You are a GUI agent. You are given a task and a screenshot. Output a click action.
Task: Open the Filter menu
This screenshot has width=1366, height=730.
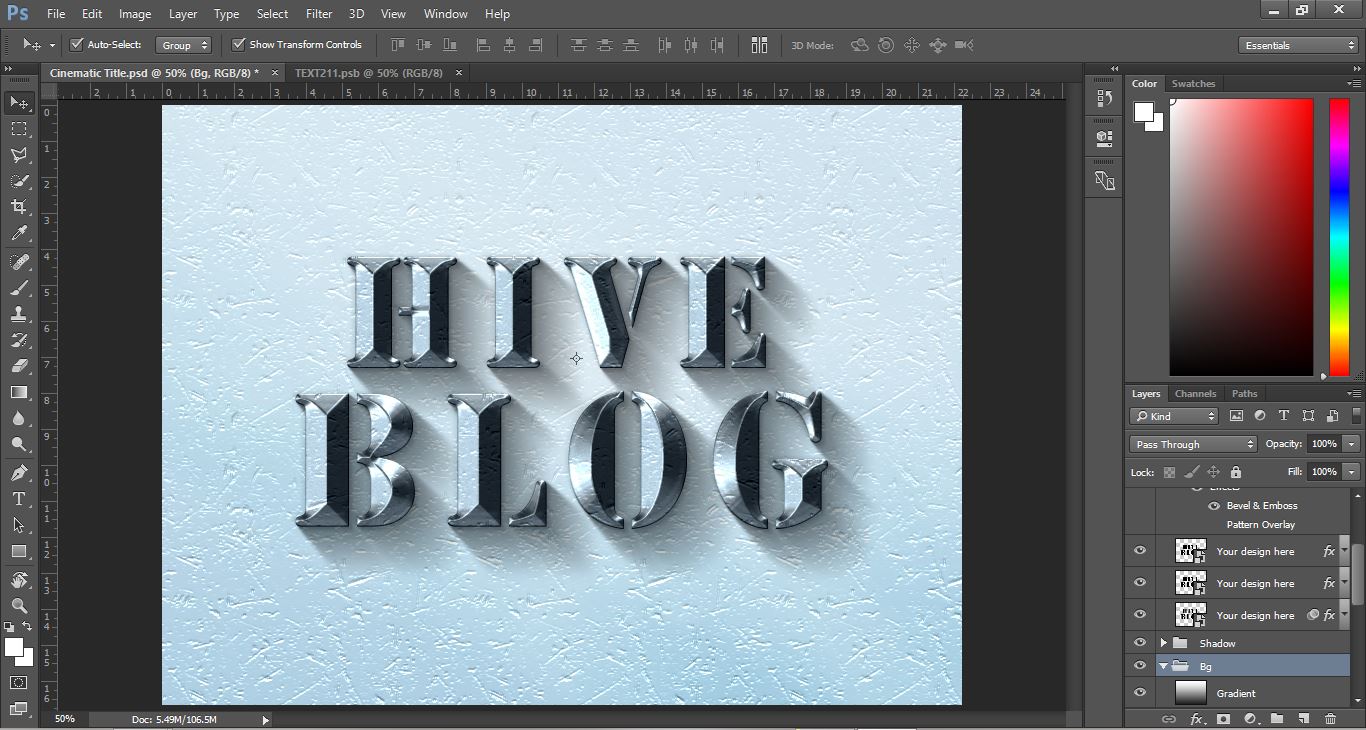pyautogui.click(x=319, y=14)
